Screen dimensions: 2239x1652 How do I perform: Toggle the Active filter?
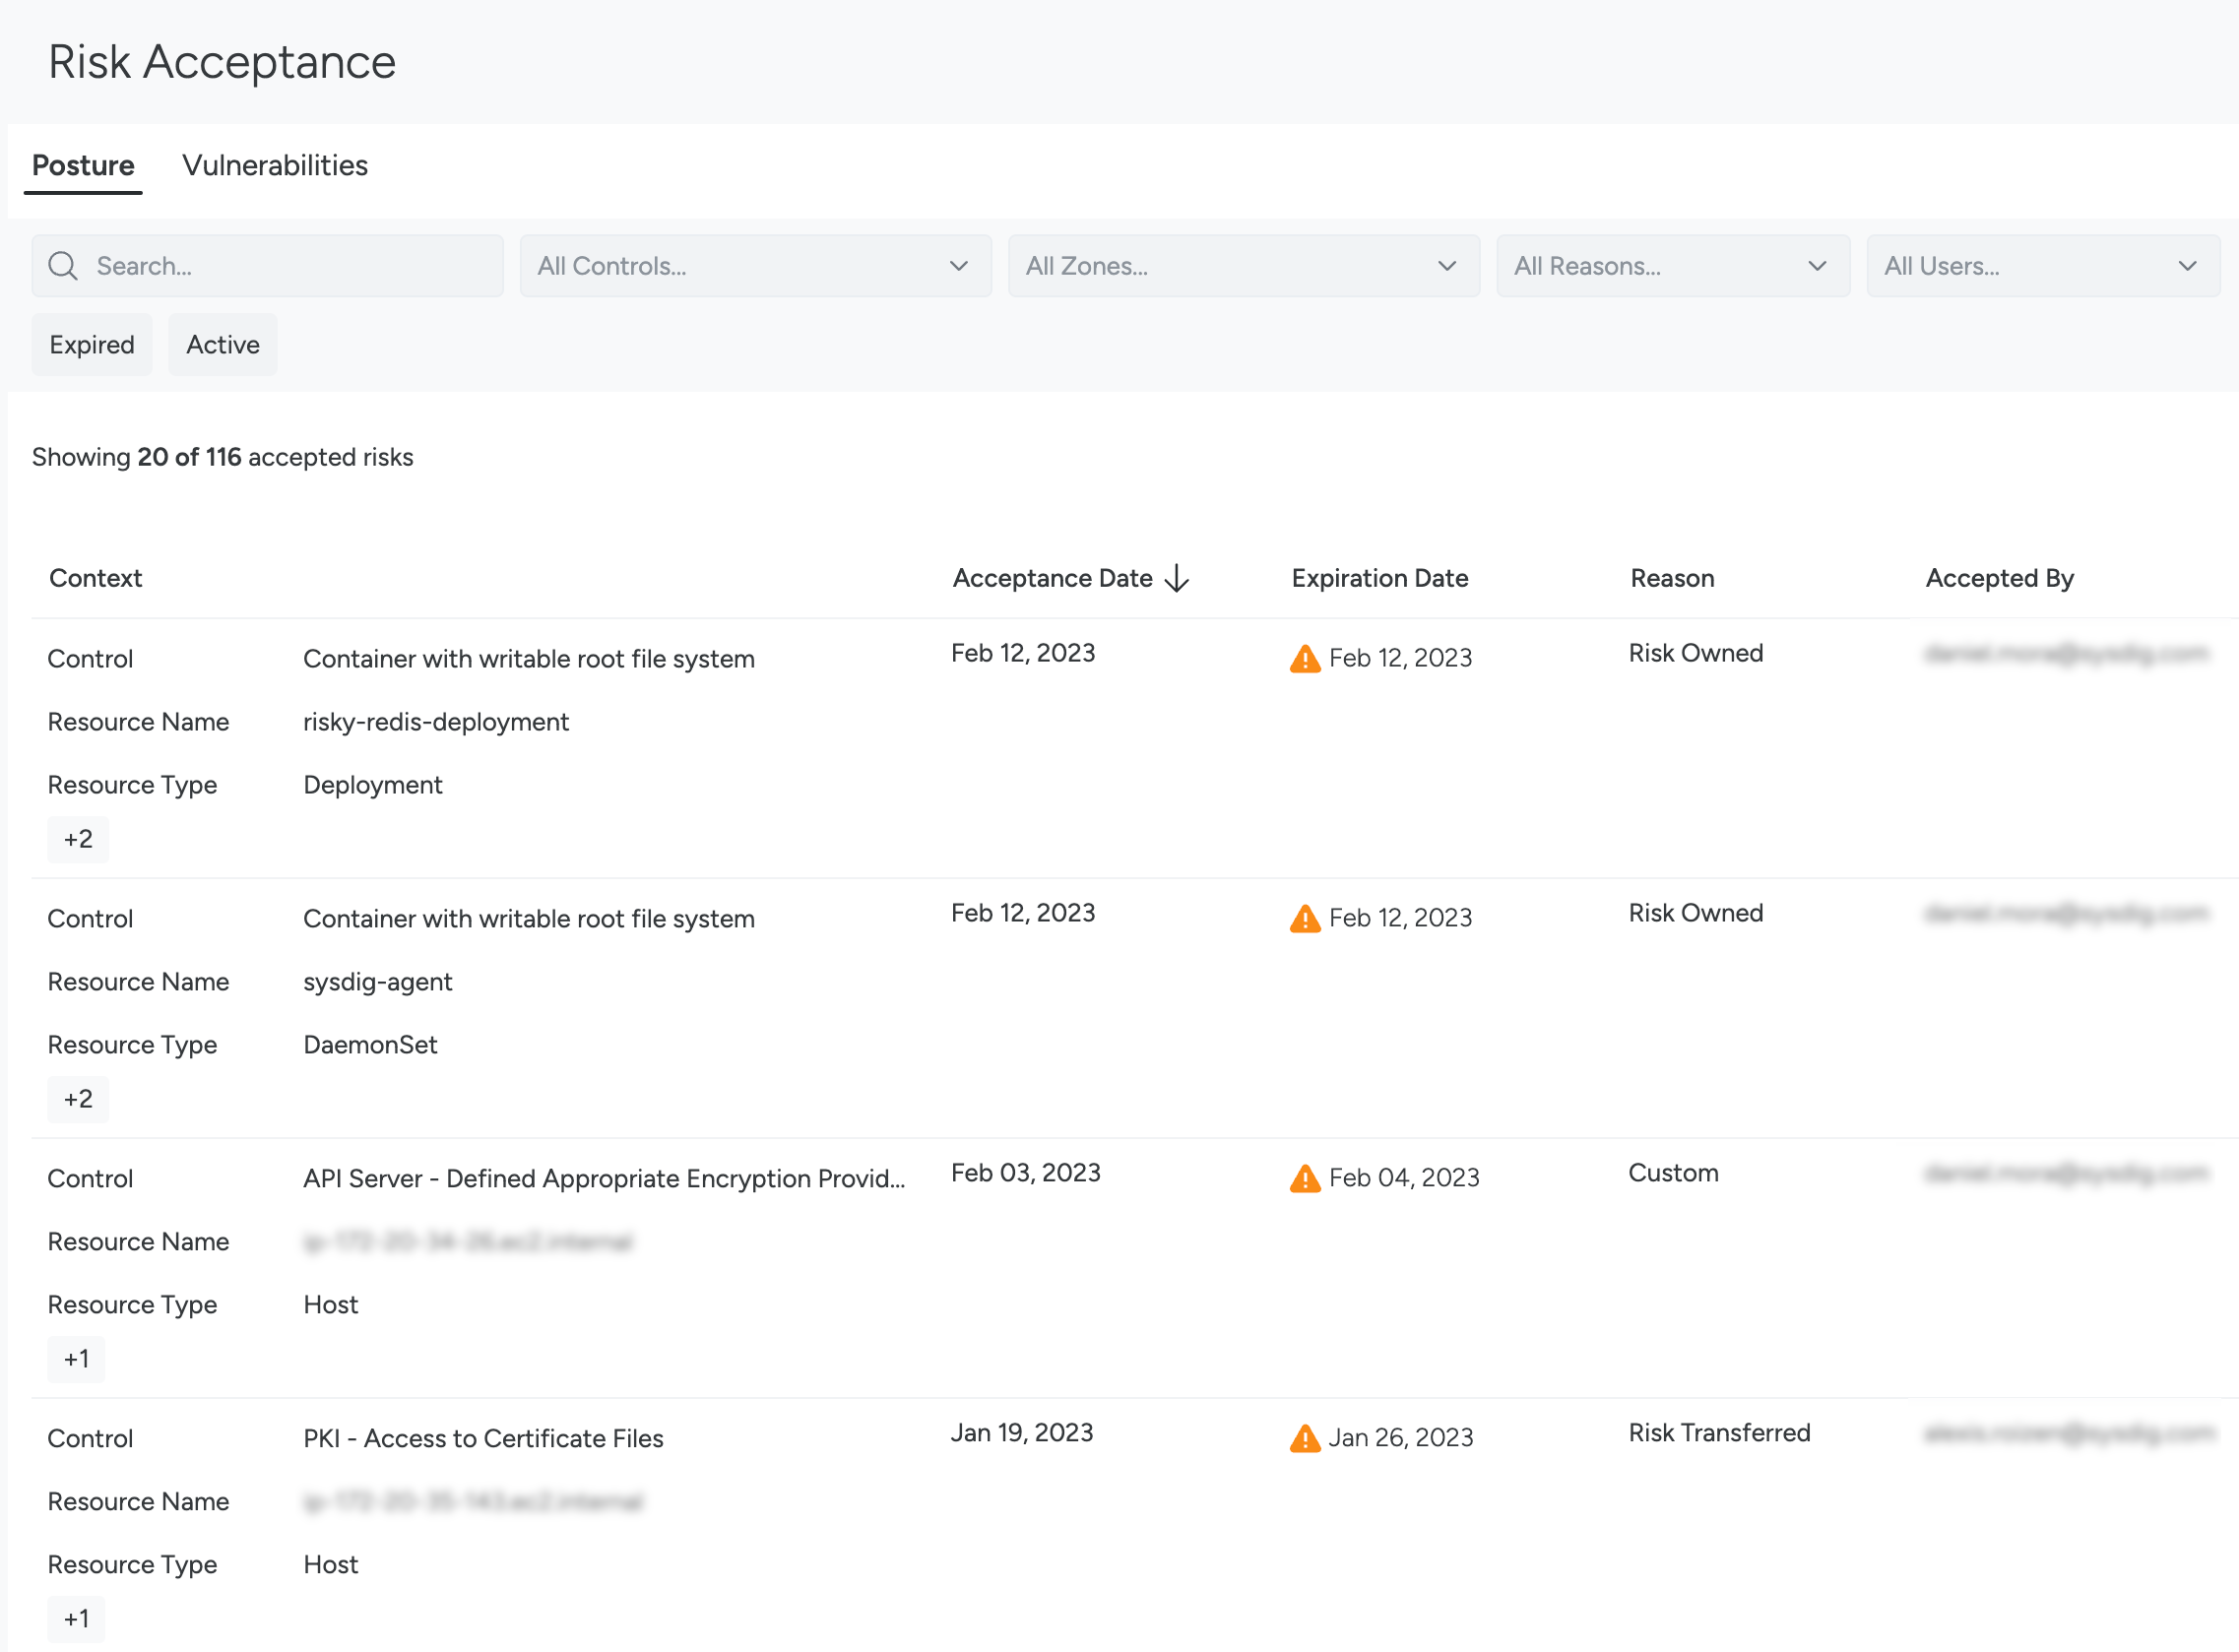tap(222, 345)
